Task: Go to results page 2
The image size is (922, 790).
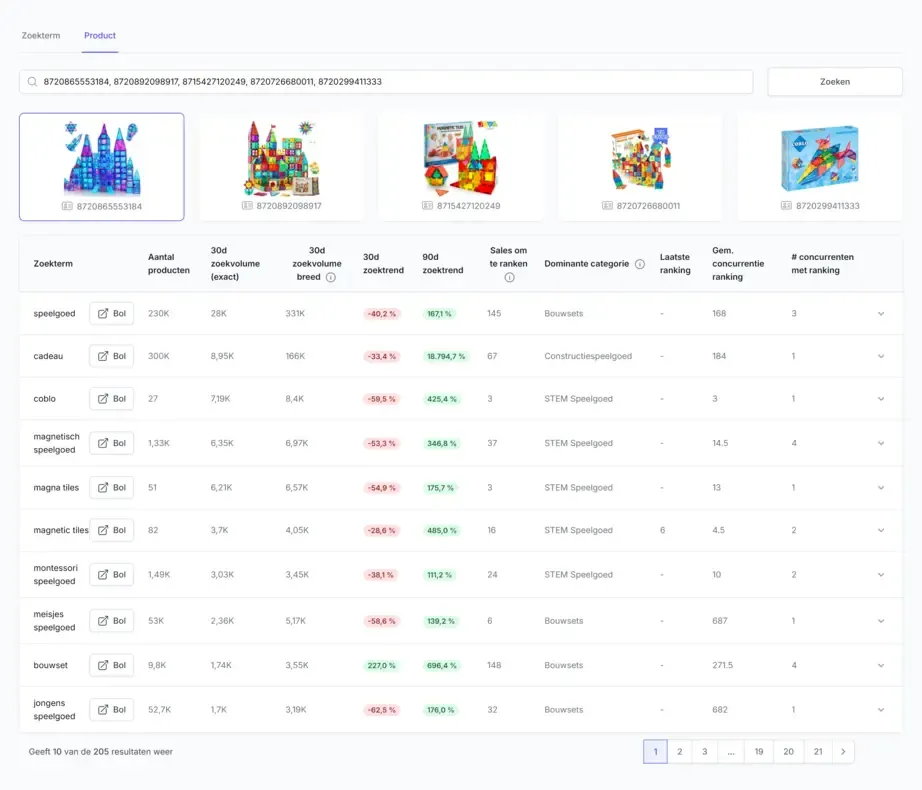Action: pos(680,751)
